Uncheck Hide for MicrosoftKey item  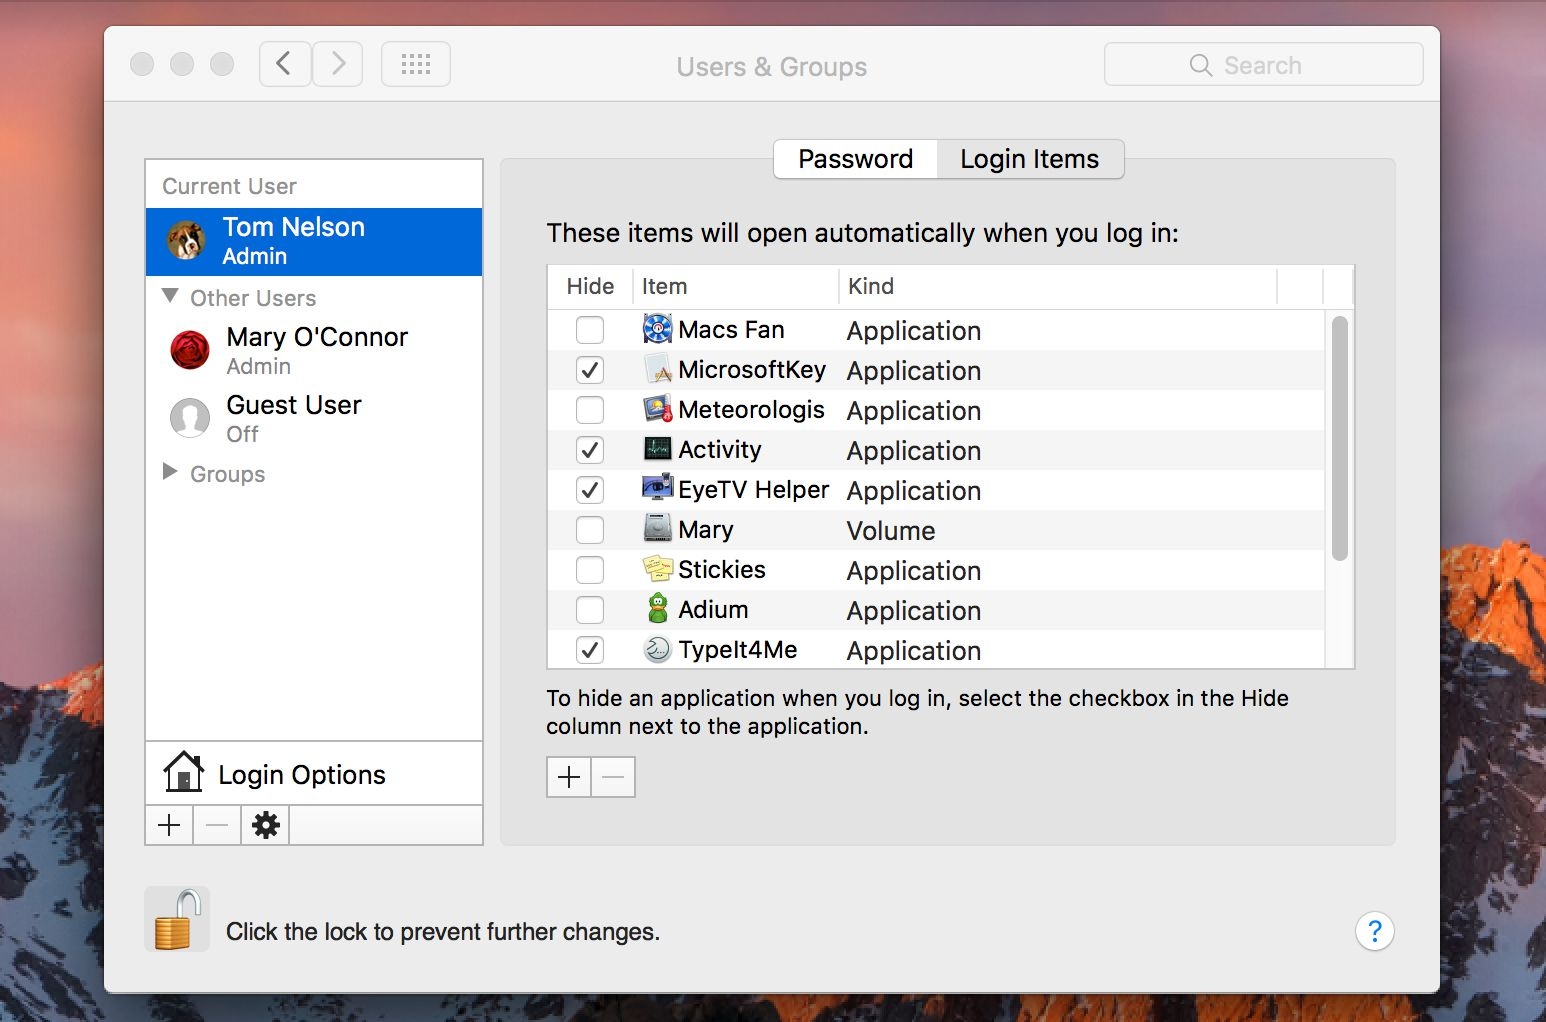point(590,370)
